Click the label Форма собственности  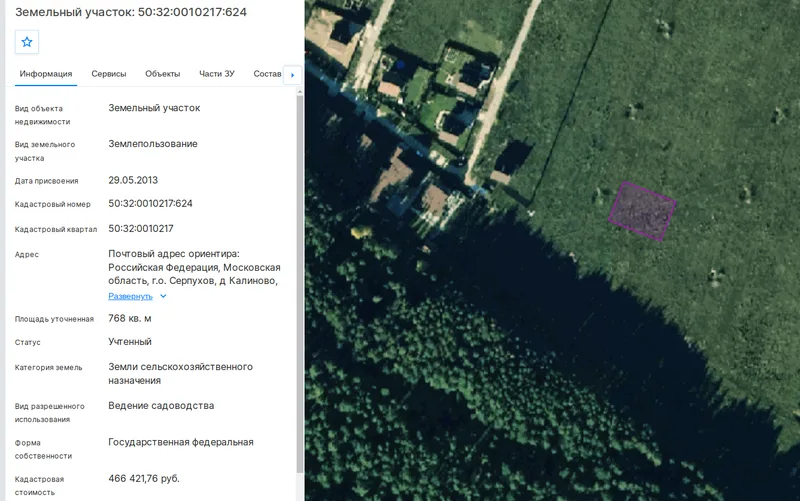coord(43,449)
